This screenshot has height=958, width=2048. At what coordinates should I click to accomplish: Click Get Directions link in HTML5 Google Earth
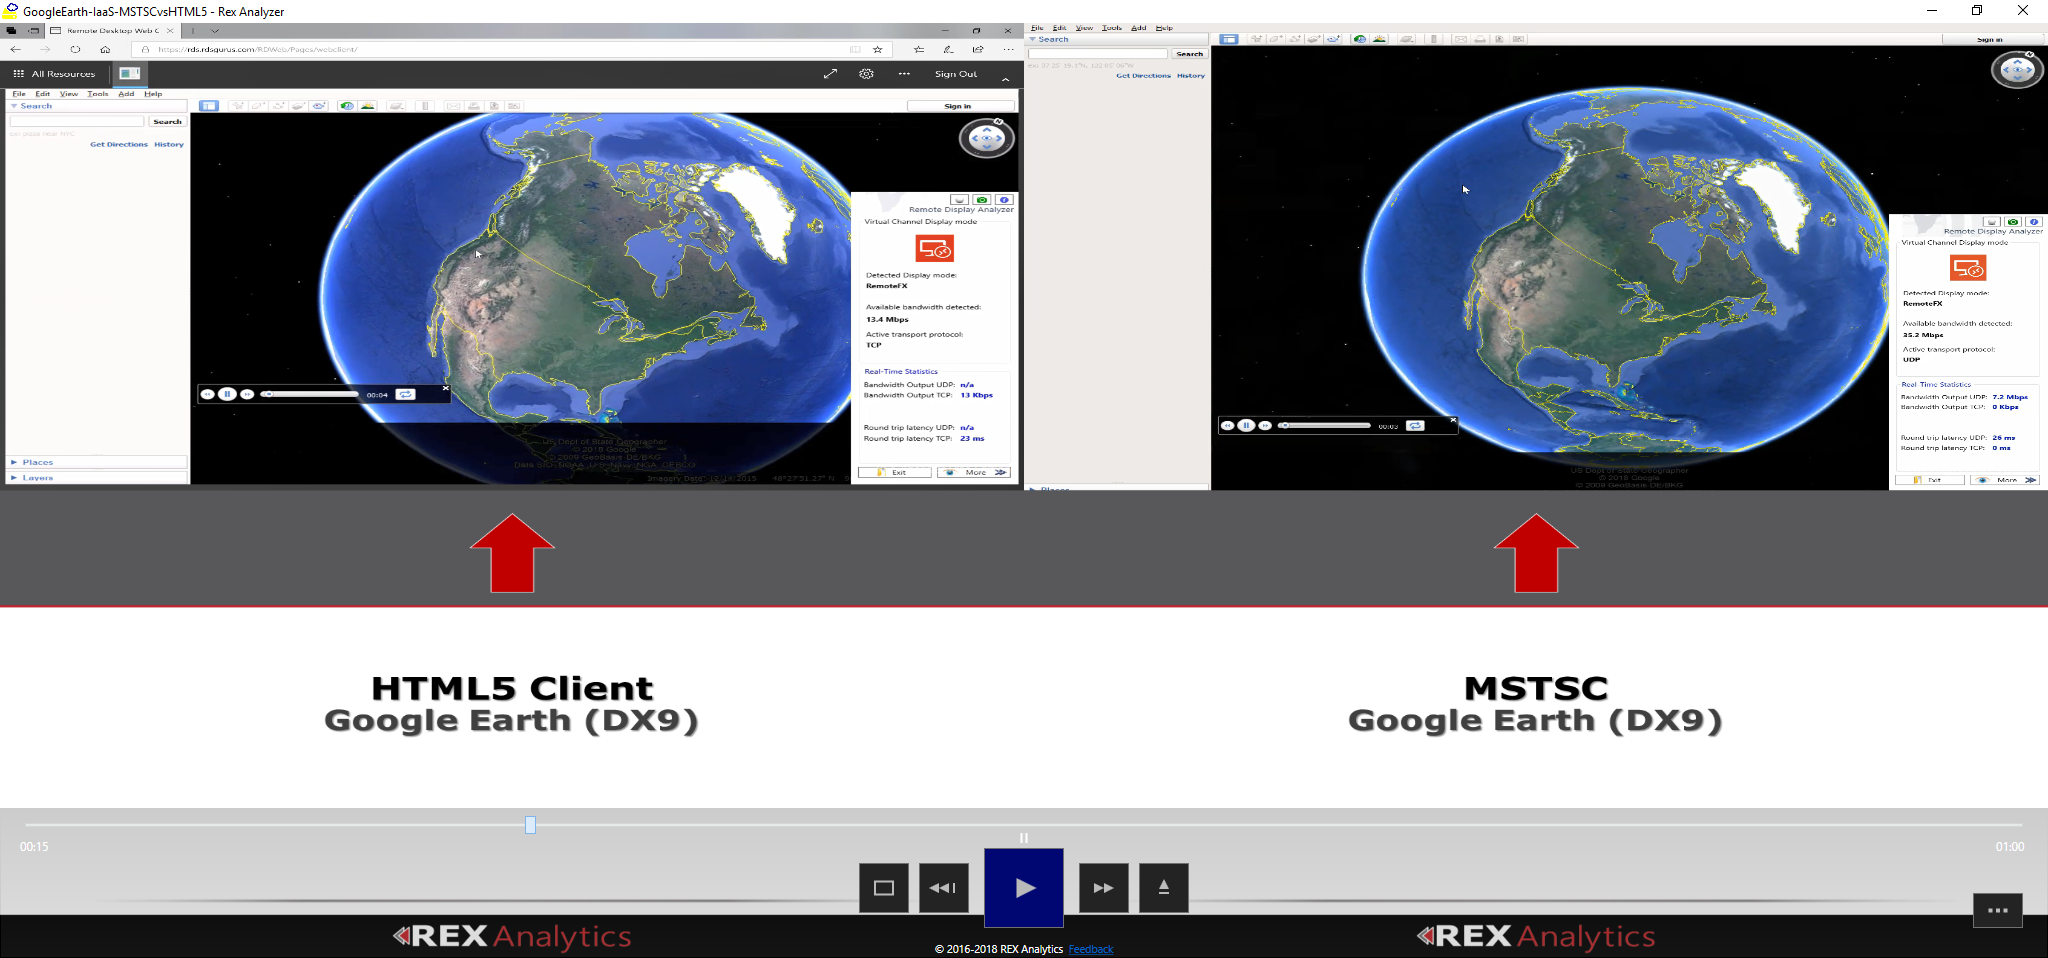[119, 145]
